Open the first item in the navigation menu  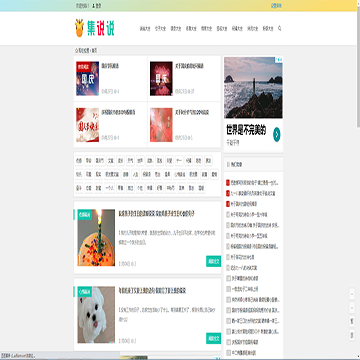[x=145, y=29]
